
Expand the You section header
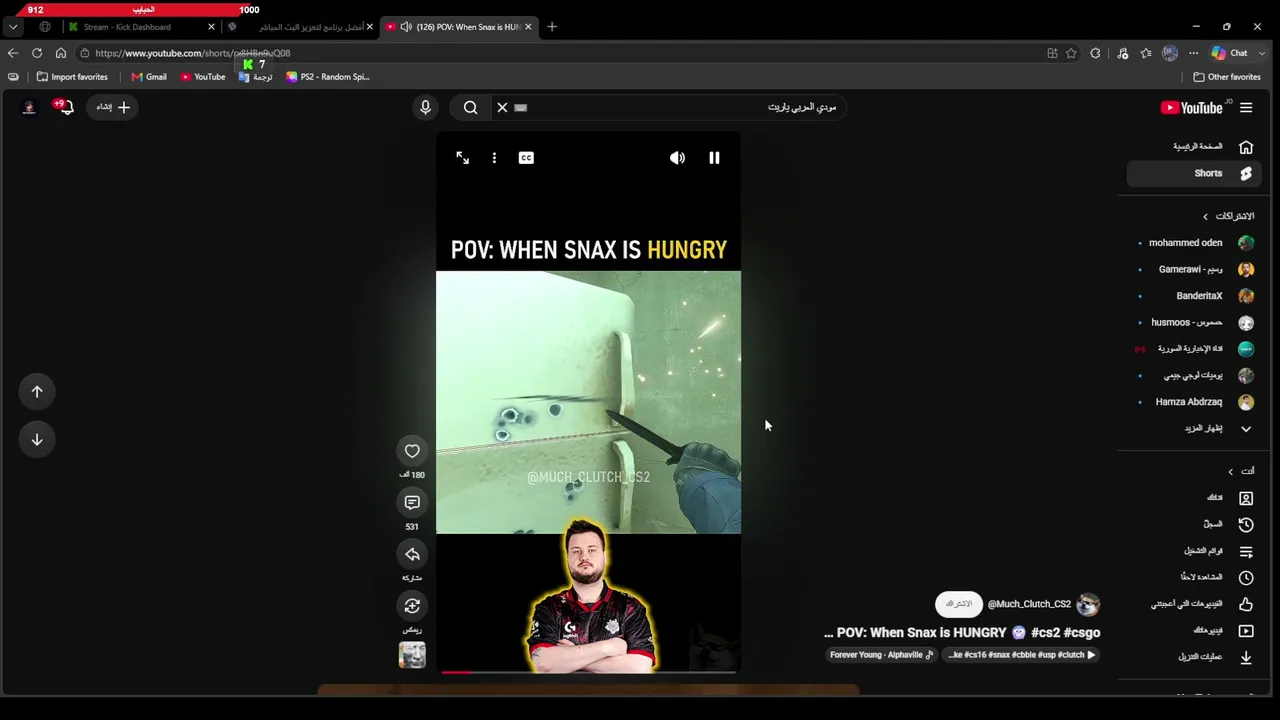tap(1241, 471)
